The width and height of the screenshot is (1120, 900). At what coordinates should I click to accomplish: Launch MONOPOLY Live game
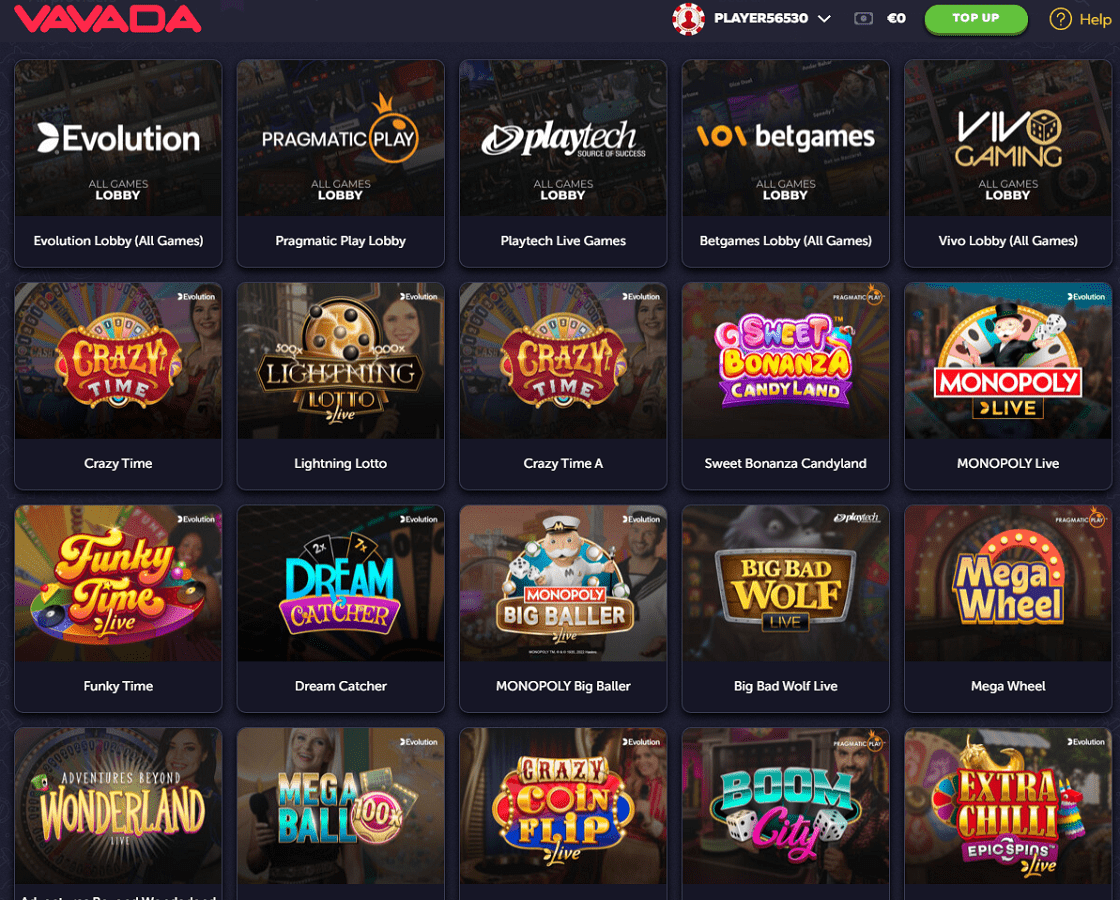tap(1008, 386)
